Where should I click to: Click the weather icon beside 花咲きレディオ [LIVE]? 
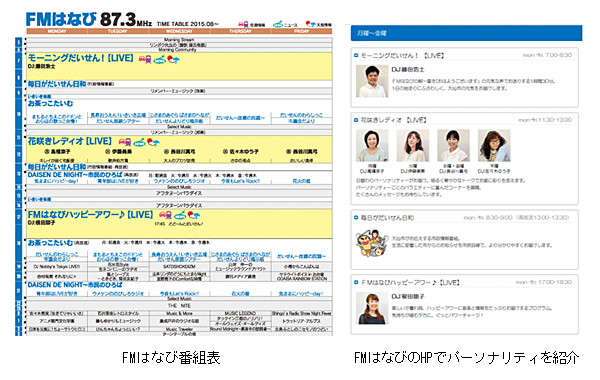(153, 142)
